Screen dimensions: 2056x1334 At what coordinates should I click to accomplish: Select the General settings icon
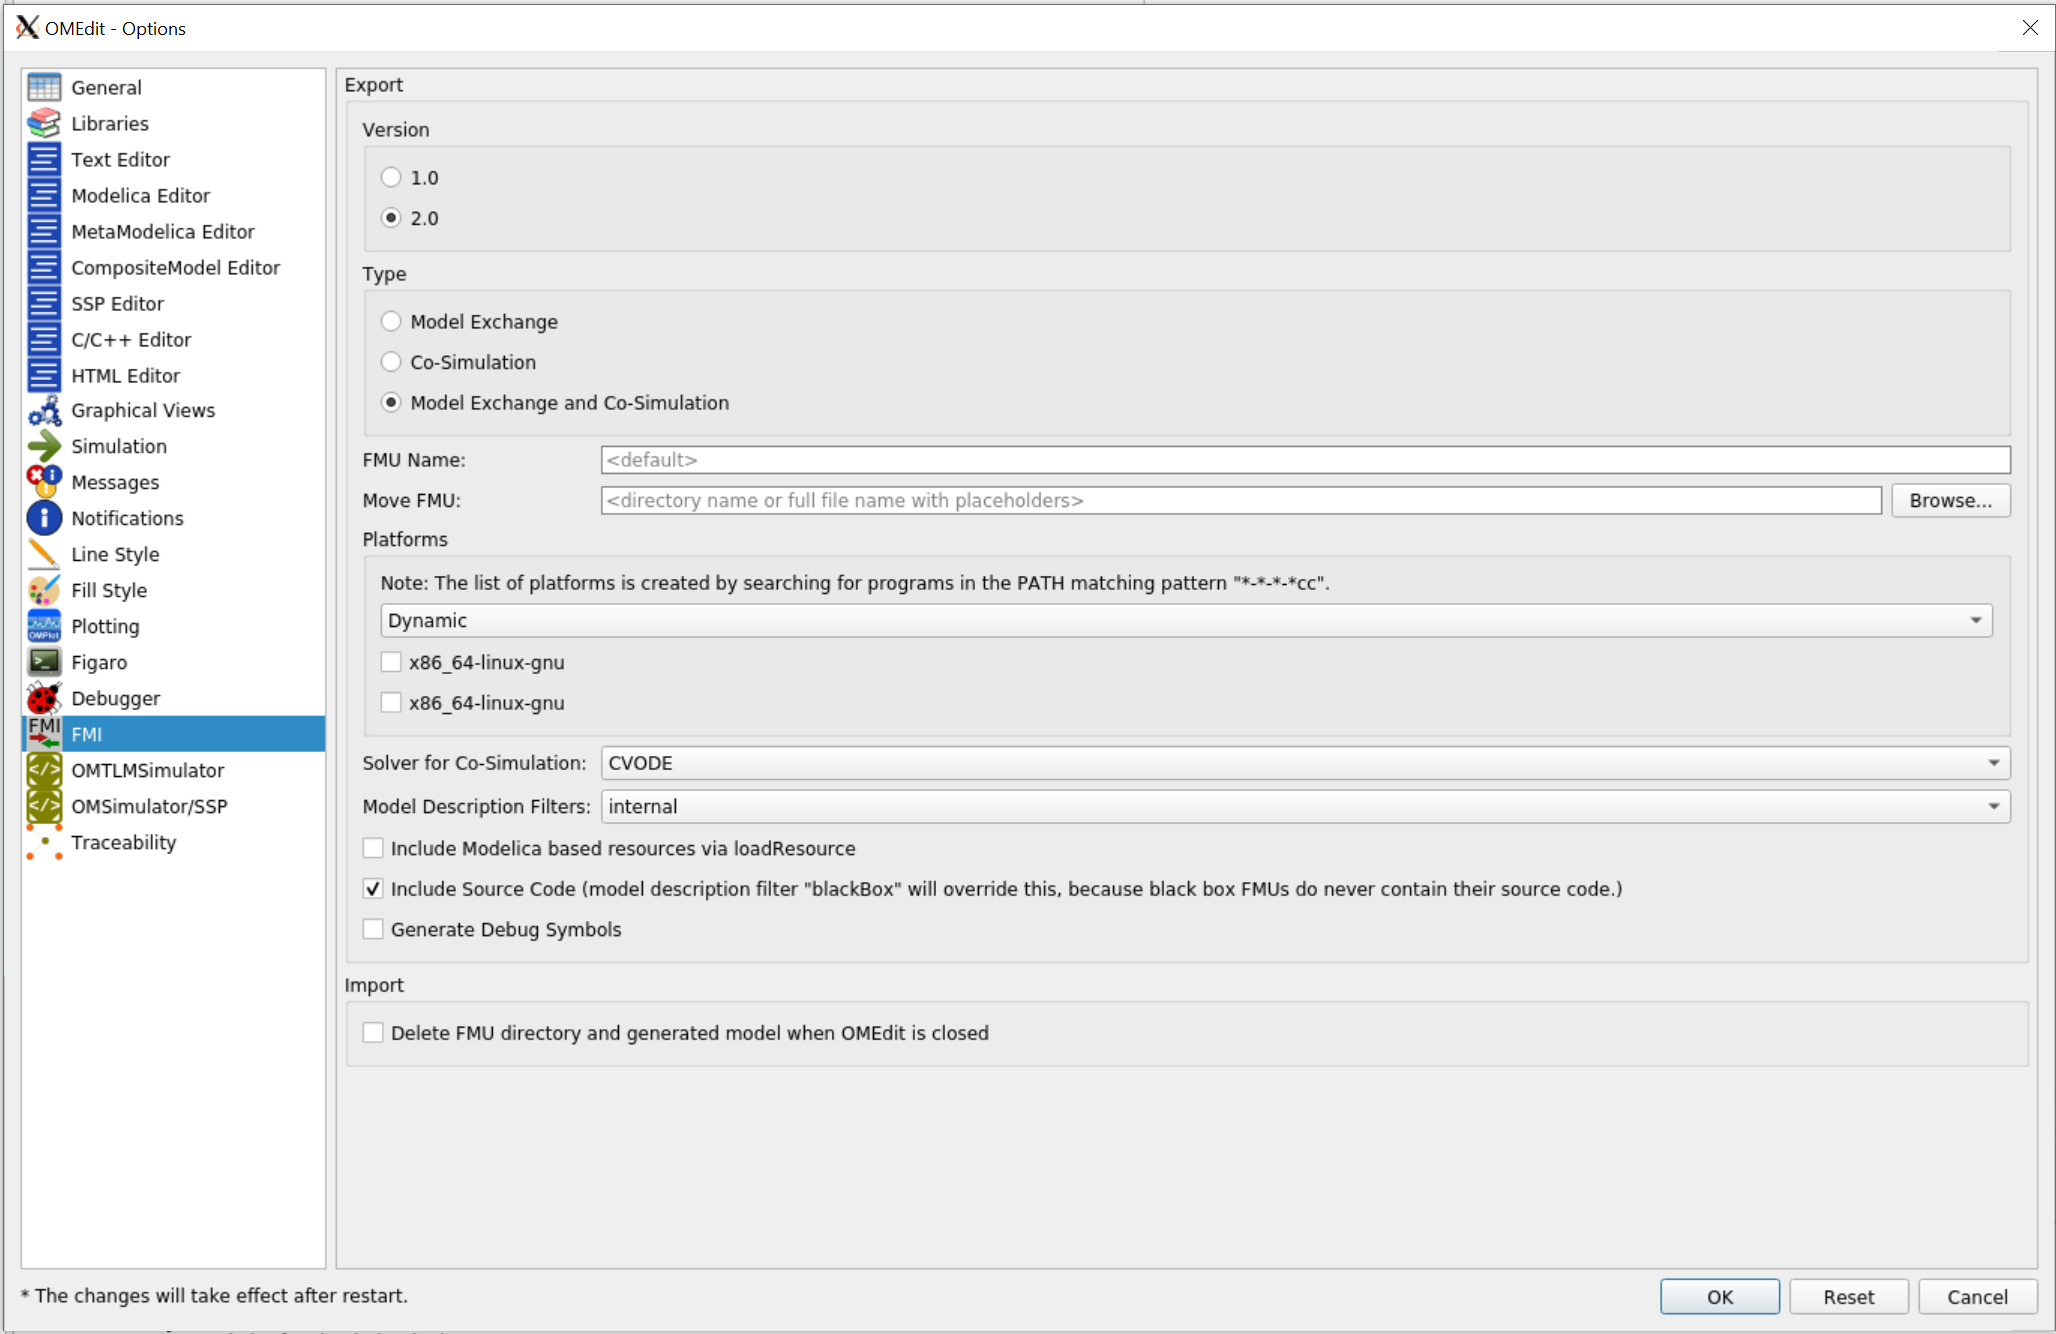point(43,87)
